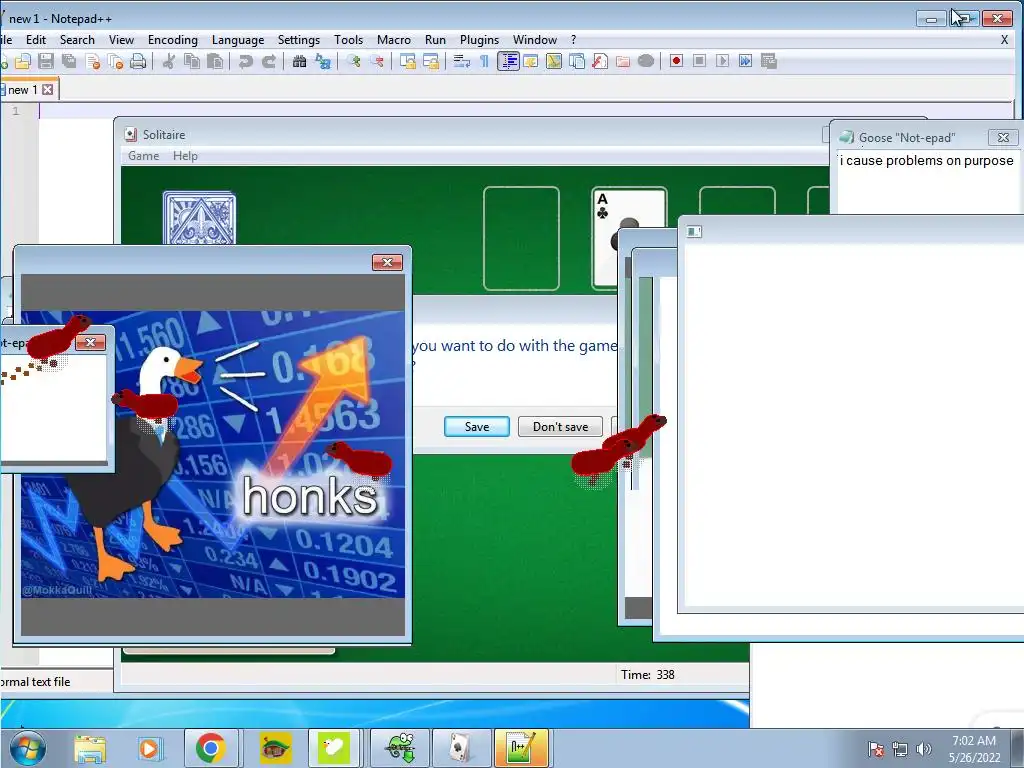Image resolution: width=1024 pixels, height=768 pixels.
Task: Open the Encoding menu in Notepad++
Action: coord(172,40)
